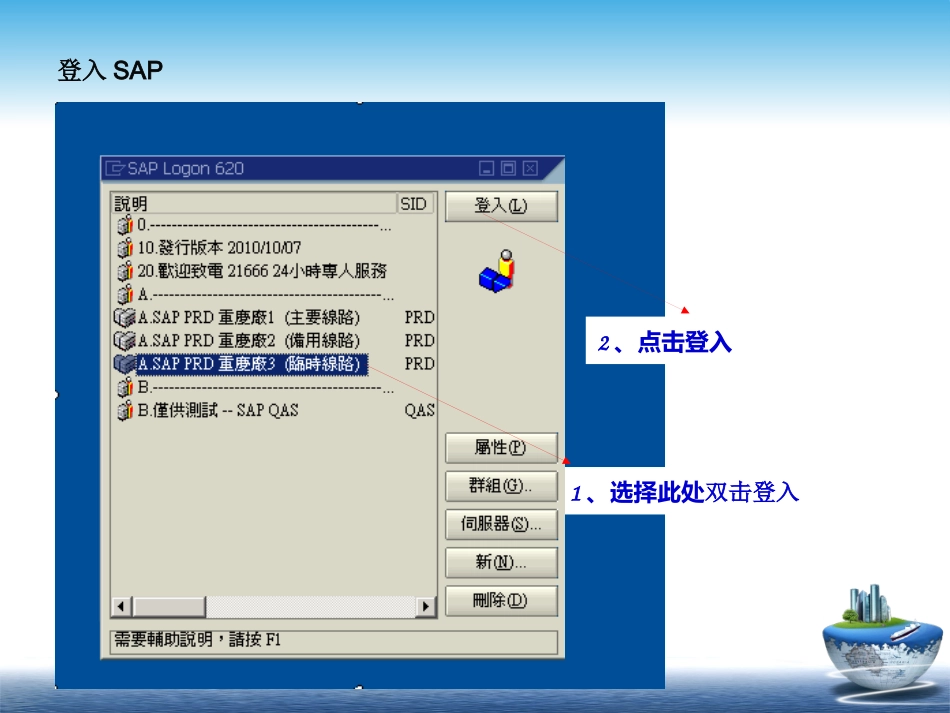Image resolution: width=950 pixels, height=713 pixels.
Task: Select entry A.SAP PRD 重慶廠1 (主要線路)
Action: click(x=248, y=317)
